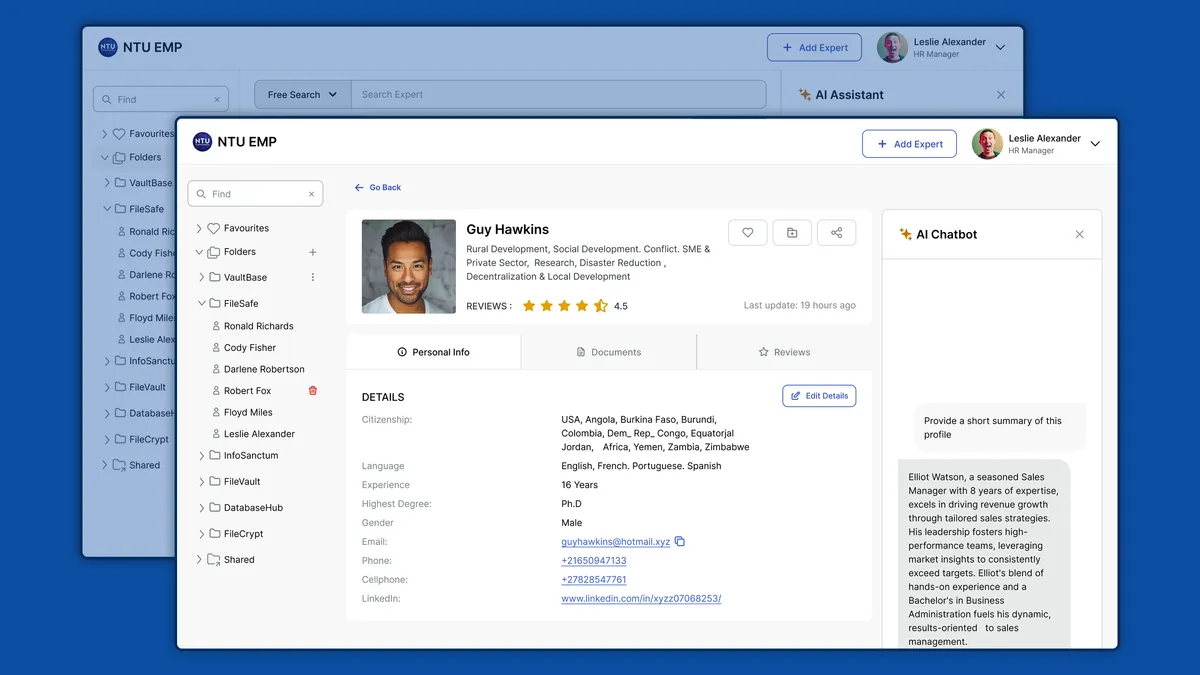Viewport: 1200px width, 675px height.
Task: Click the Add Expert button
Action: coord(909,144)
